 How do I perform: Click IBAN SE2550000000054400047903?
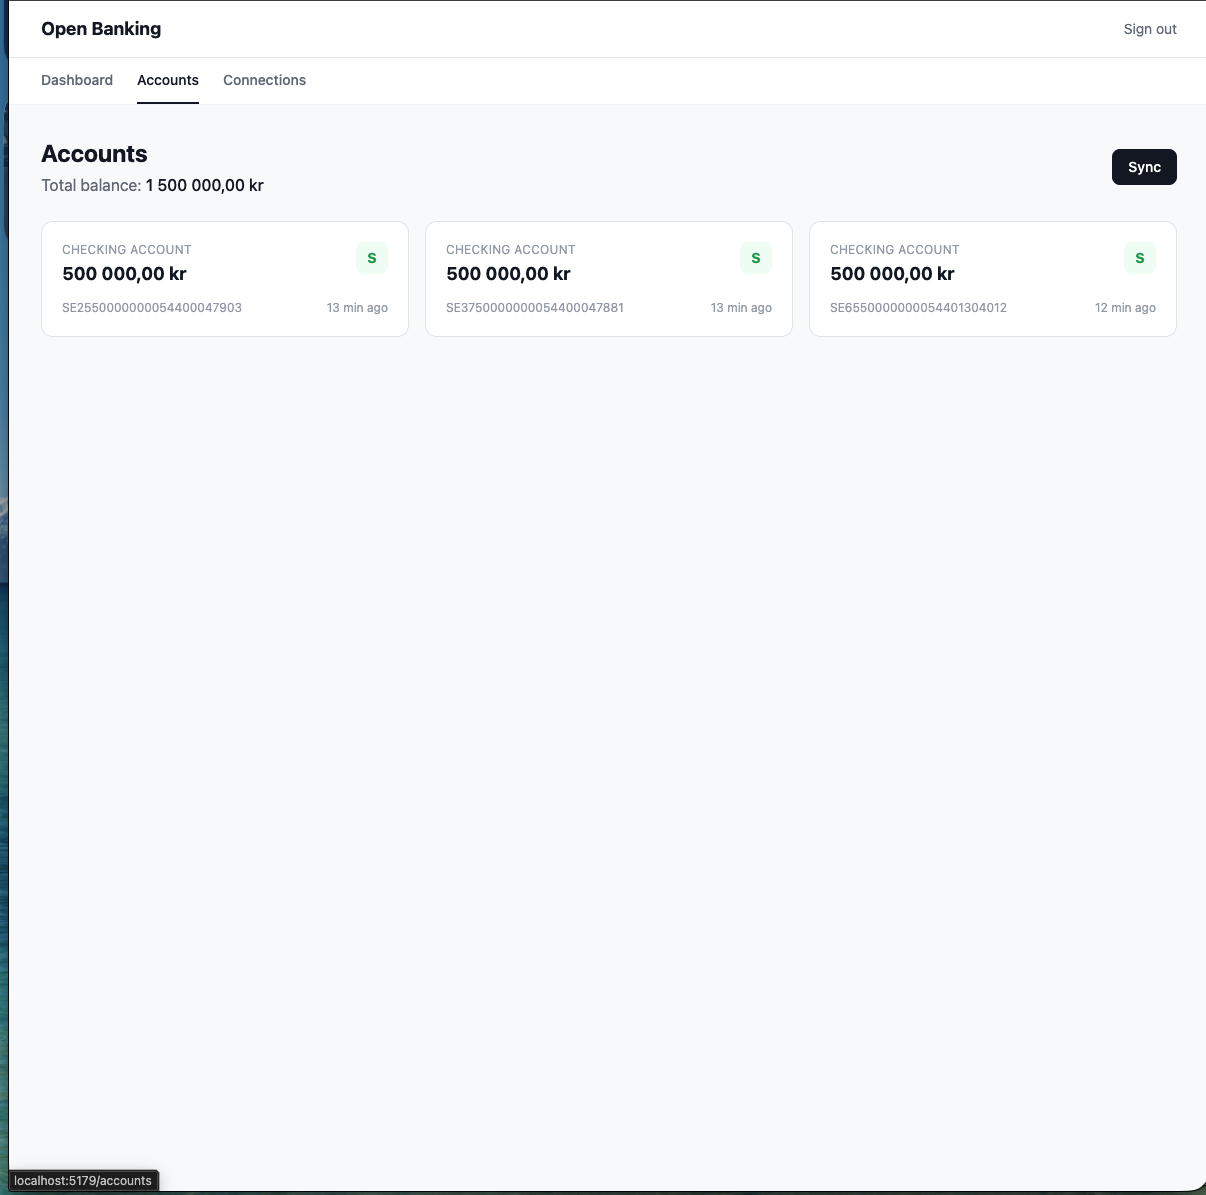pos(152,307)
